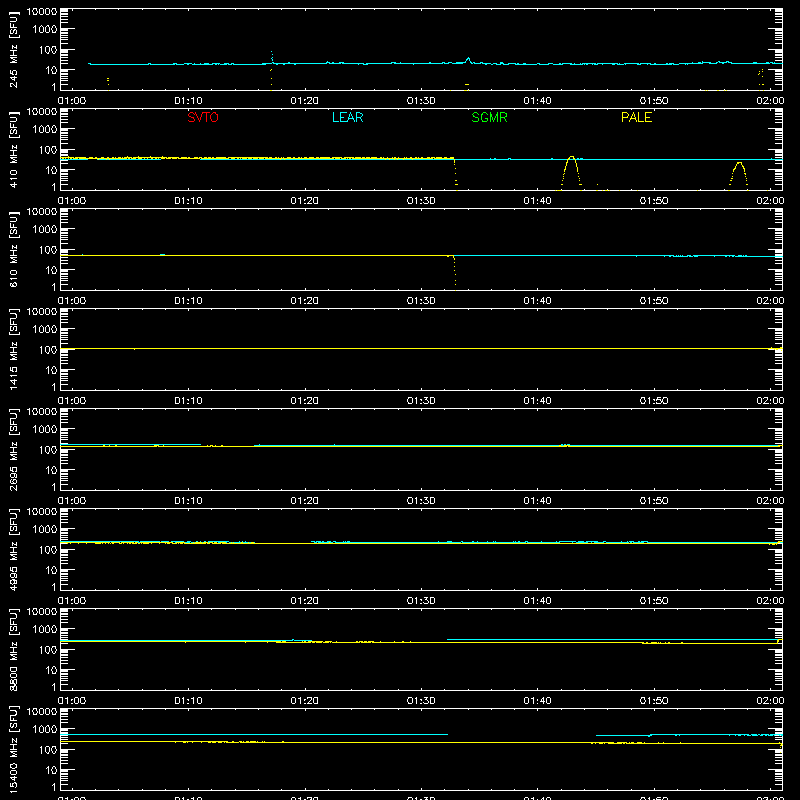800x800 pixels.
Task: Click the 01:20 time label under 410 MHz panel
Action: click(x=305, y=201)
